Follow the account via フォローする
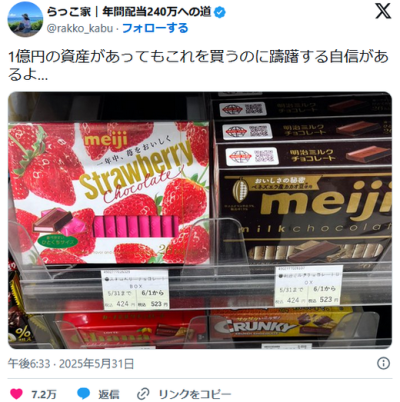Screen dimensions: 400x402 (x=155, y=28)
